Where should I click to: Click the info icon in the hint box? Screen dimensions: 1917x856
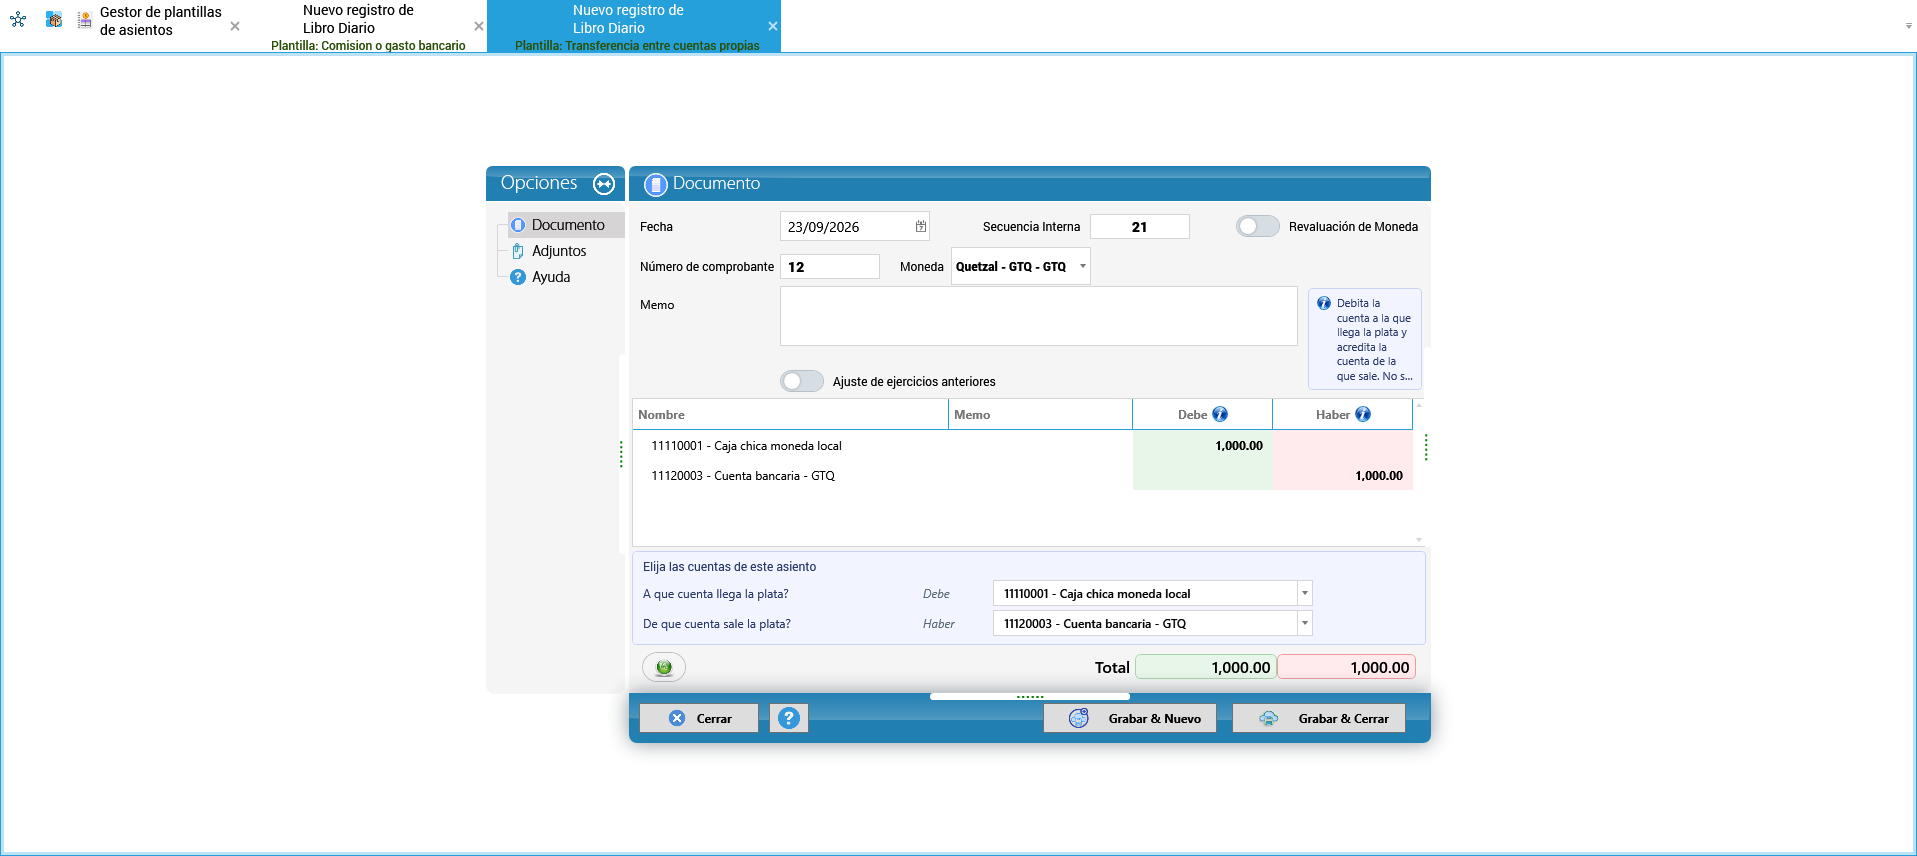coord(1324,303)
